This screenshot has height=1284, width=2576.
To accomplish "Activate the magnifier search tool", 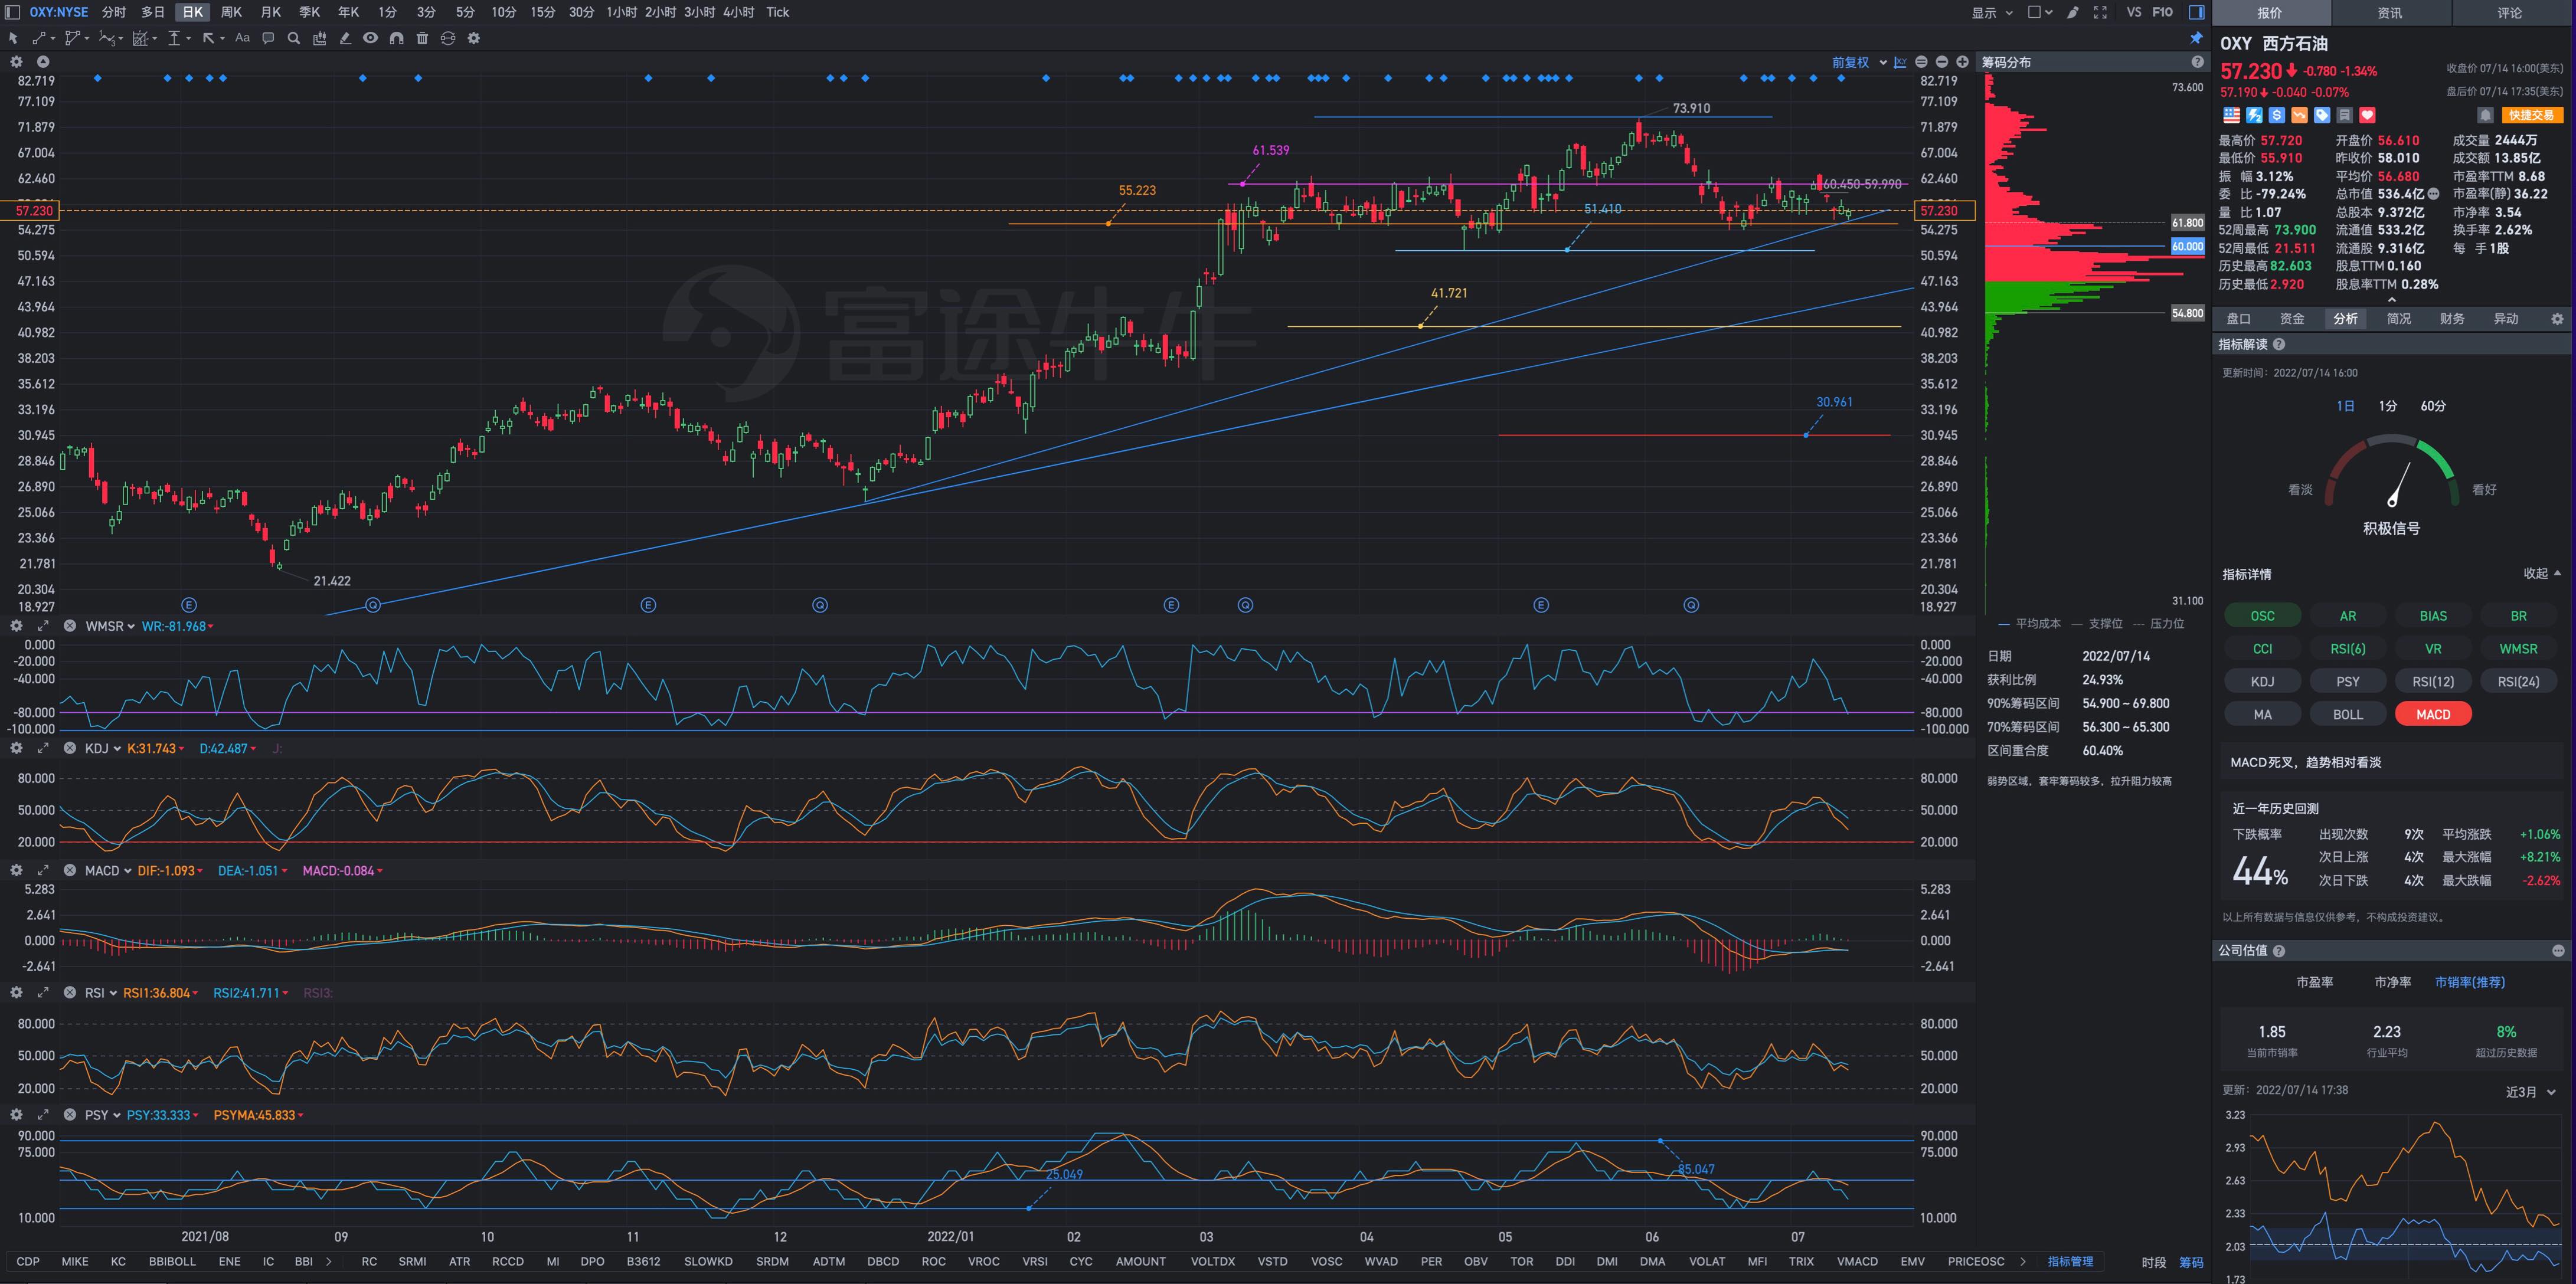I will (294, 38).
